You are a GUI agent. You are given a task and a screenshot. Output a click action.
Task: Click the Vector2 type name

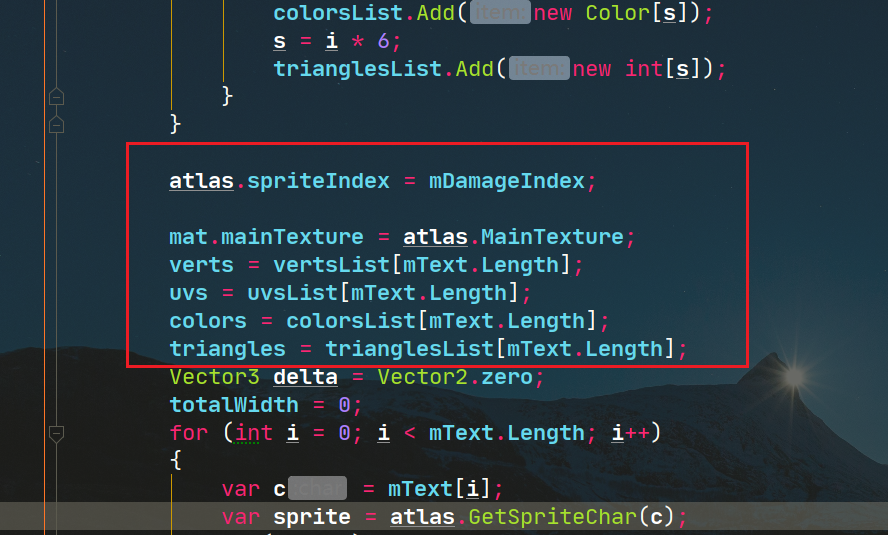click(x=422, y=377)
